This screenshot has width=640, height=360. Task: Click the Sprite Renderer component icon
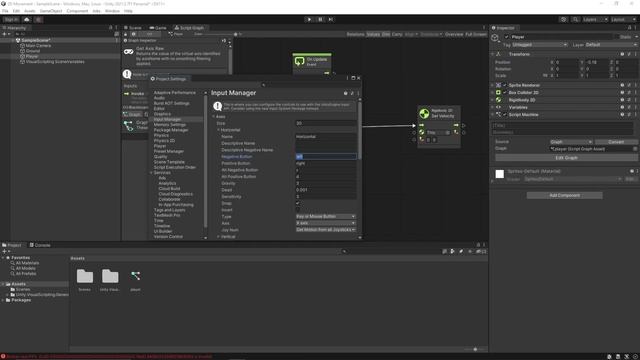click(x=498, y=85)
